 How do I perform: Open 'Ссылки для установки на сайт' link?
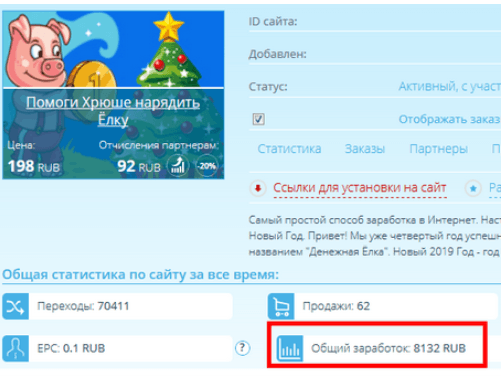[x=360, y=188]
